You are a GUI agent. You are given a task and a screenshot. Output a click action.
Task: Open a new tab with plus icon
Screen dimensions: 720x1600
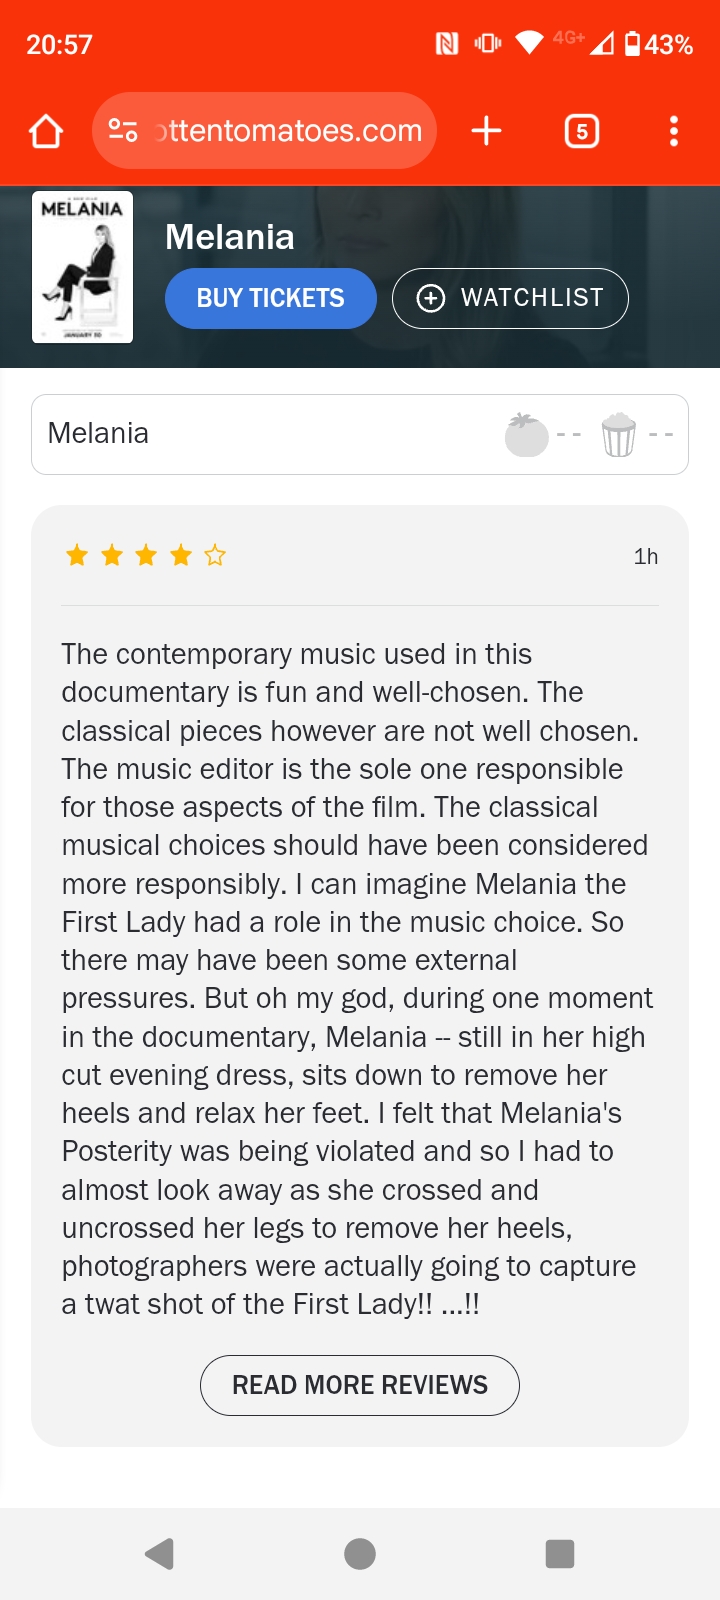[486, 131]
